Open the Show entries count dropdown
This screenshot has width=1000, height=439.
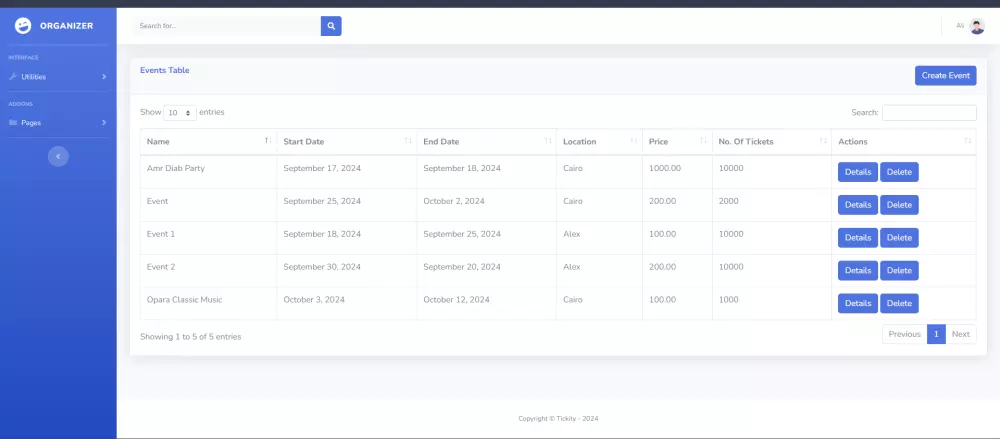pos(180,112)
